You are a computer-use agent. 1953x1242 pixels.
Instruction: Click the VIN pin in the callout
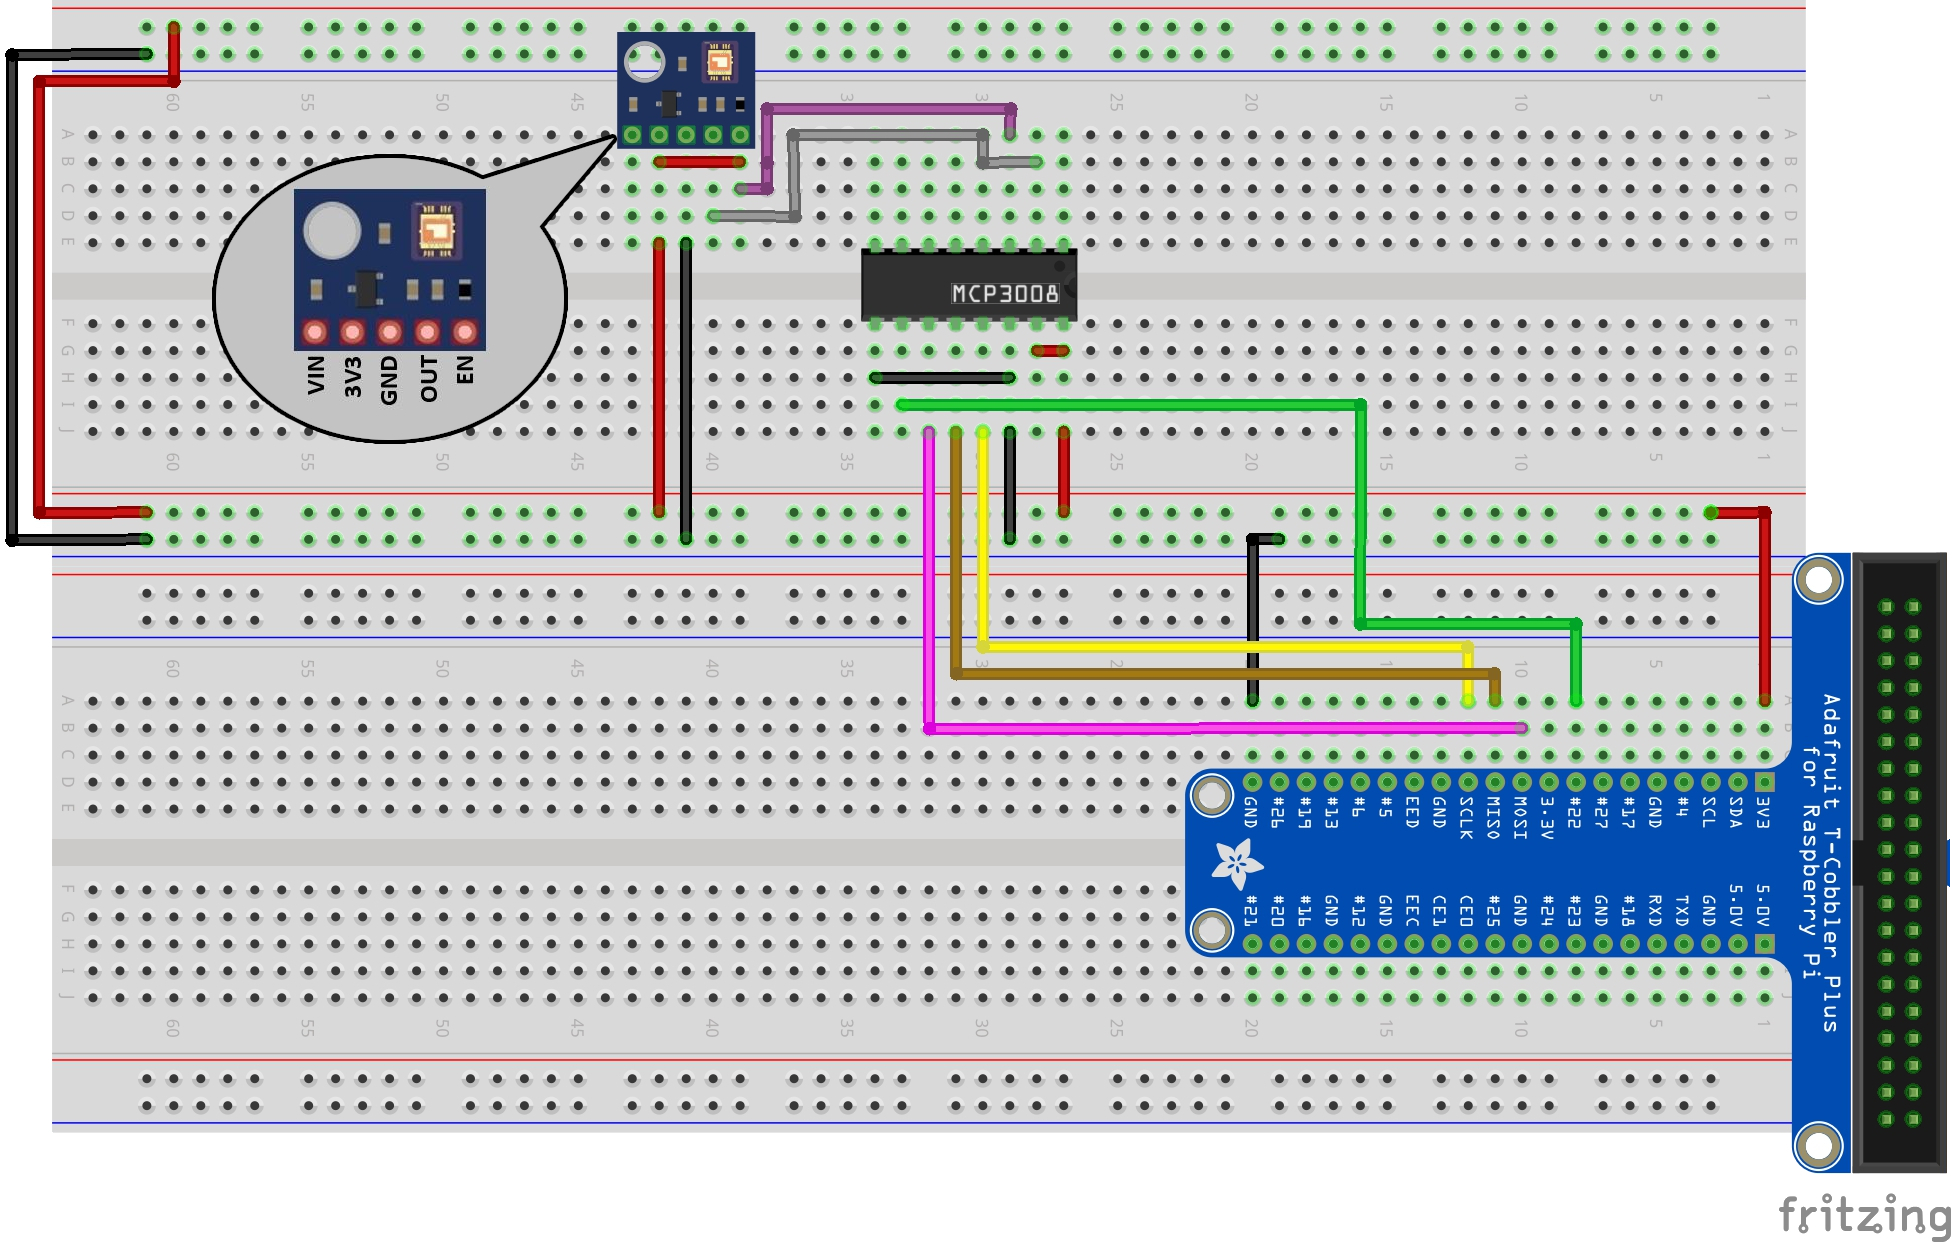[x=315, y=331]
